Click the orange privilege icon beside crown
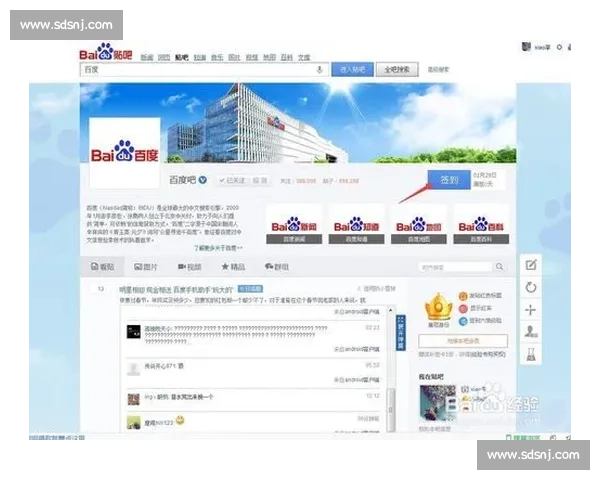The height and width of the screenshot is (480, 600). click(463, 296)
